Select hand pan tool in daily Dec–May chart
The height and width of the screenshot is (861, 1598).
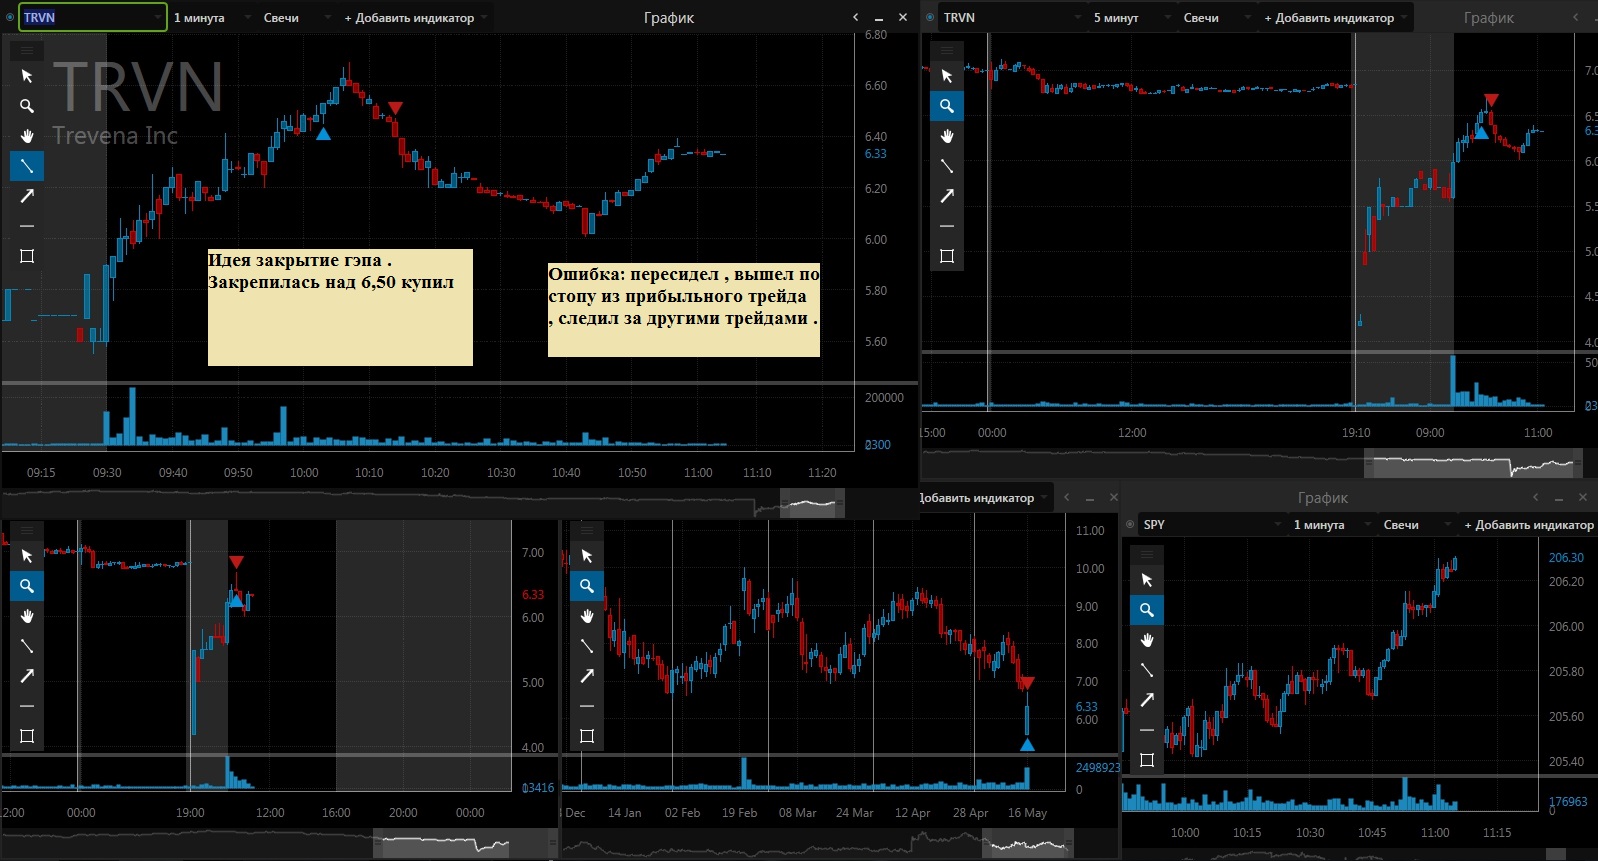(x=587, y=616)
